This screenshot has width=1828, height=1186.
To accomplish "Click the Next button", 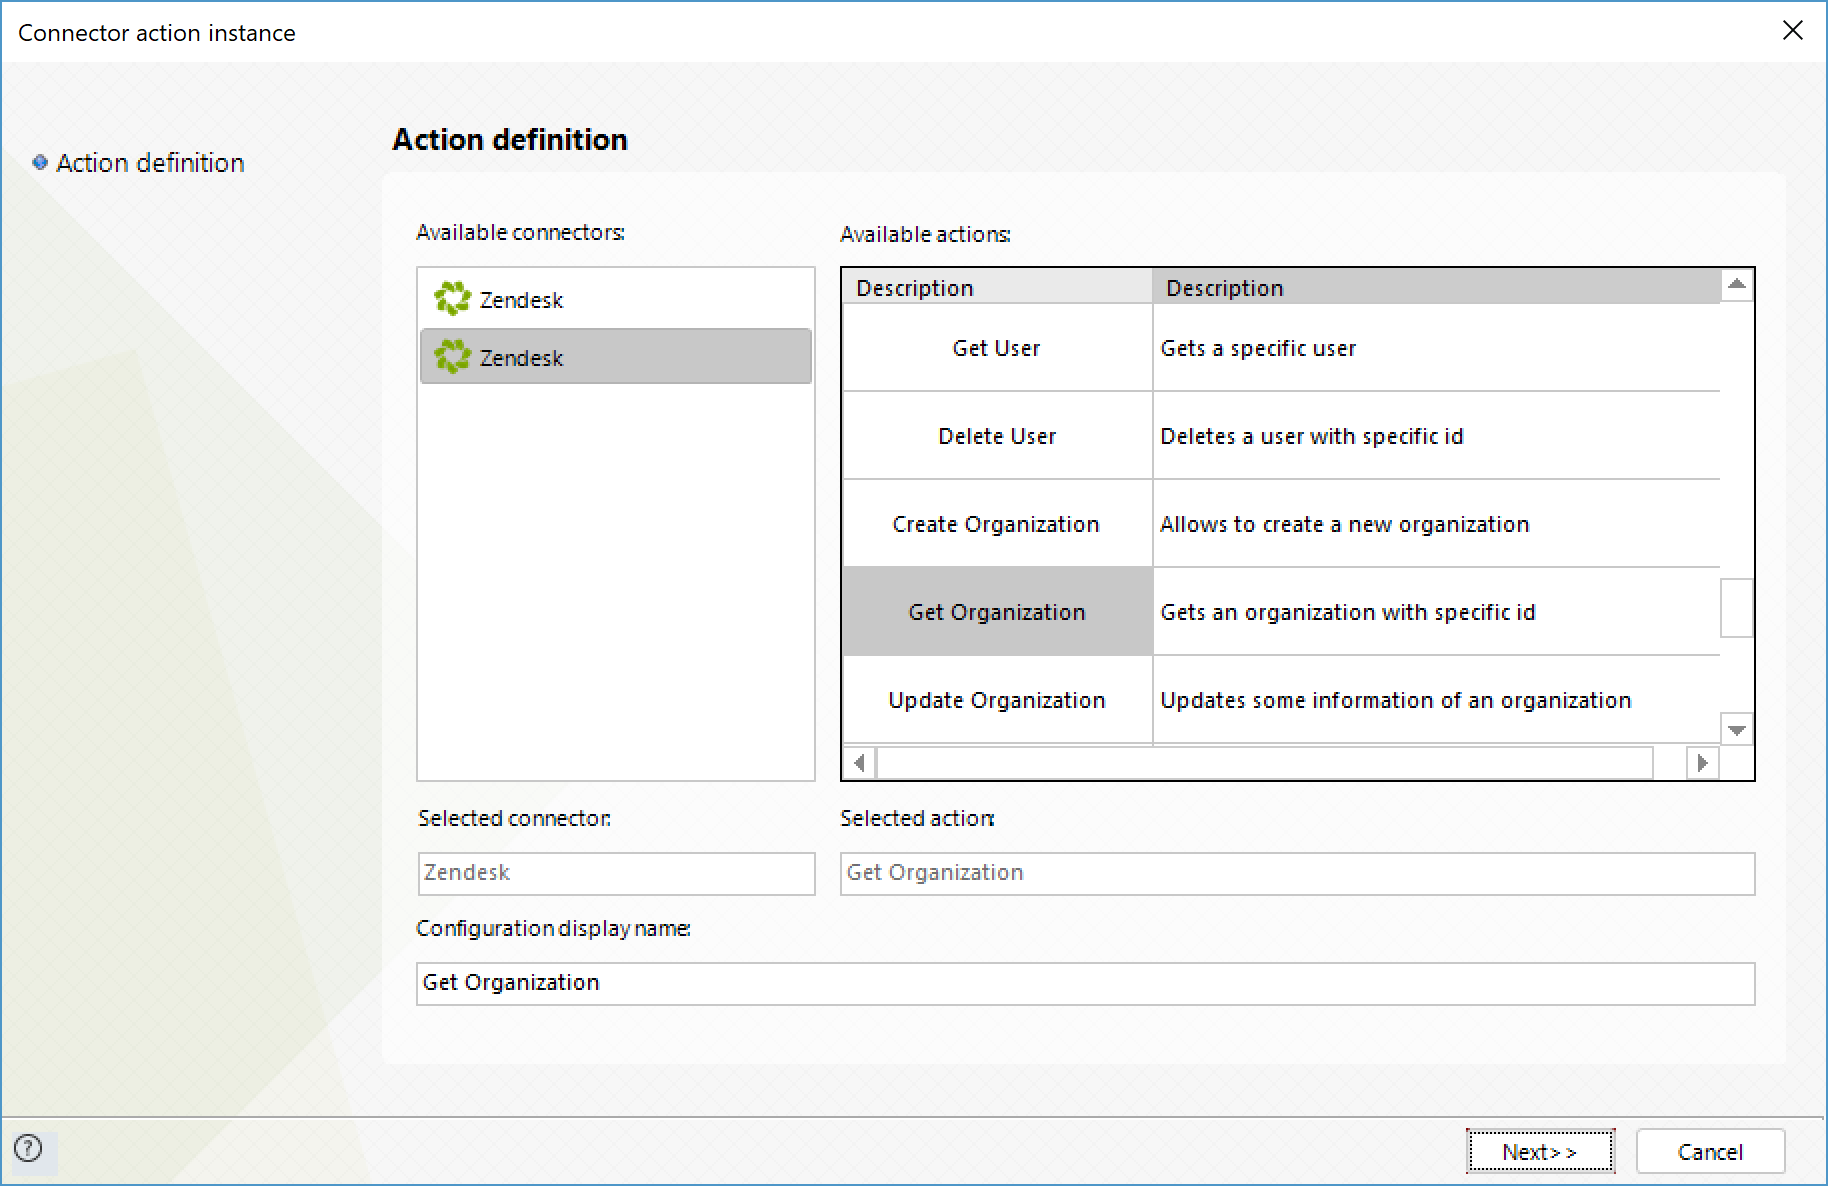I will pyautogui.click(x=1540, y=1152).
